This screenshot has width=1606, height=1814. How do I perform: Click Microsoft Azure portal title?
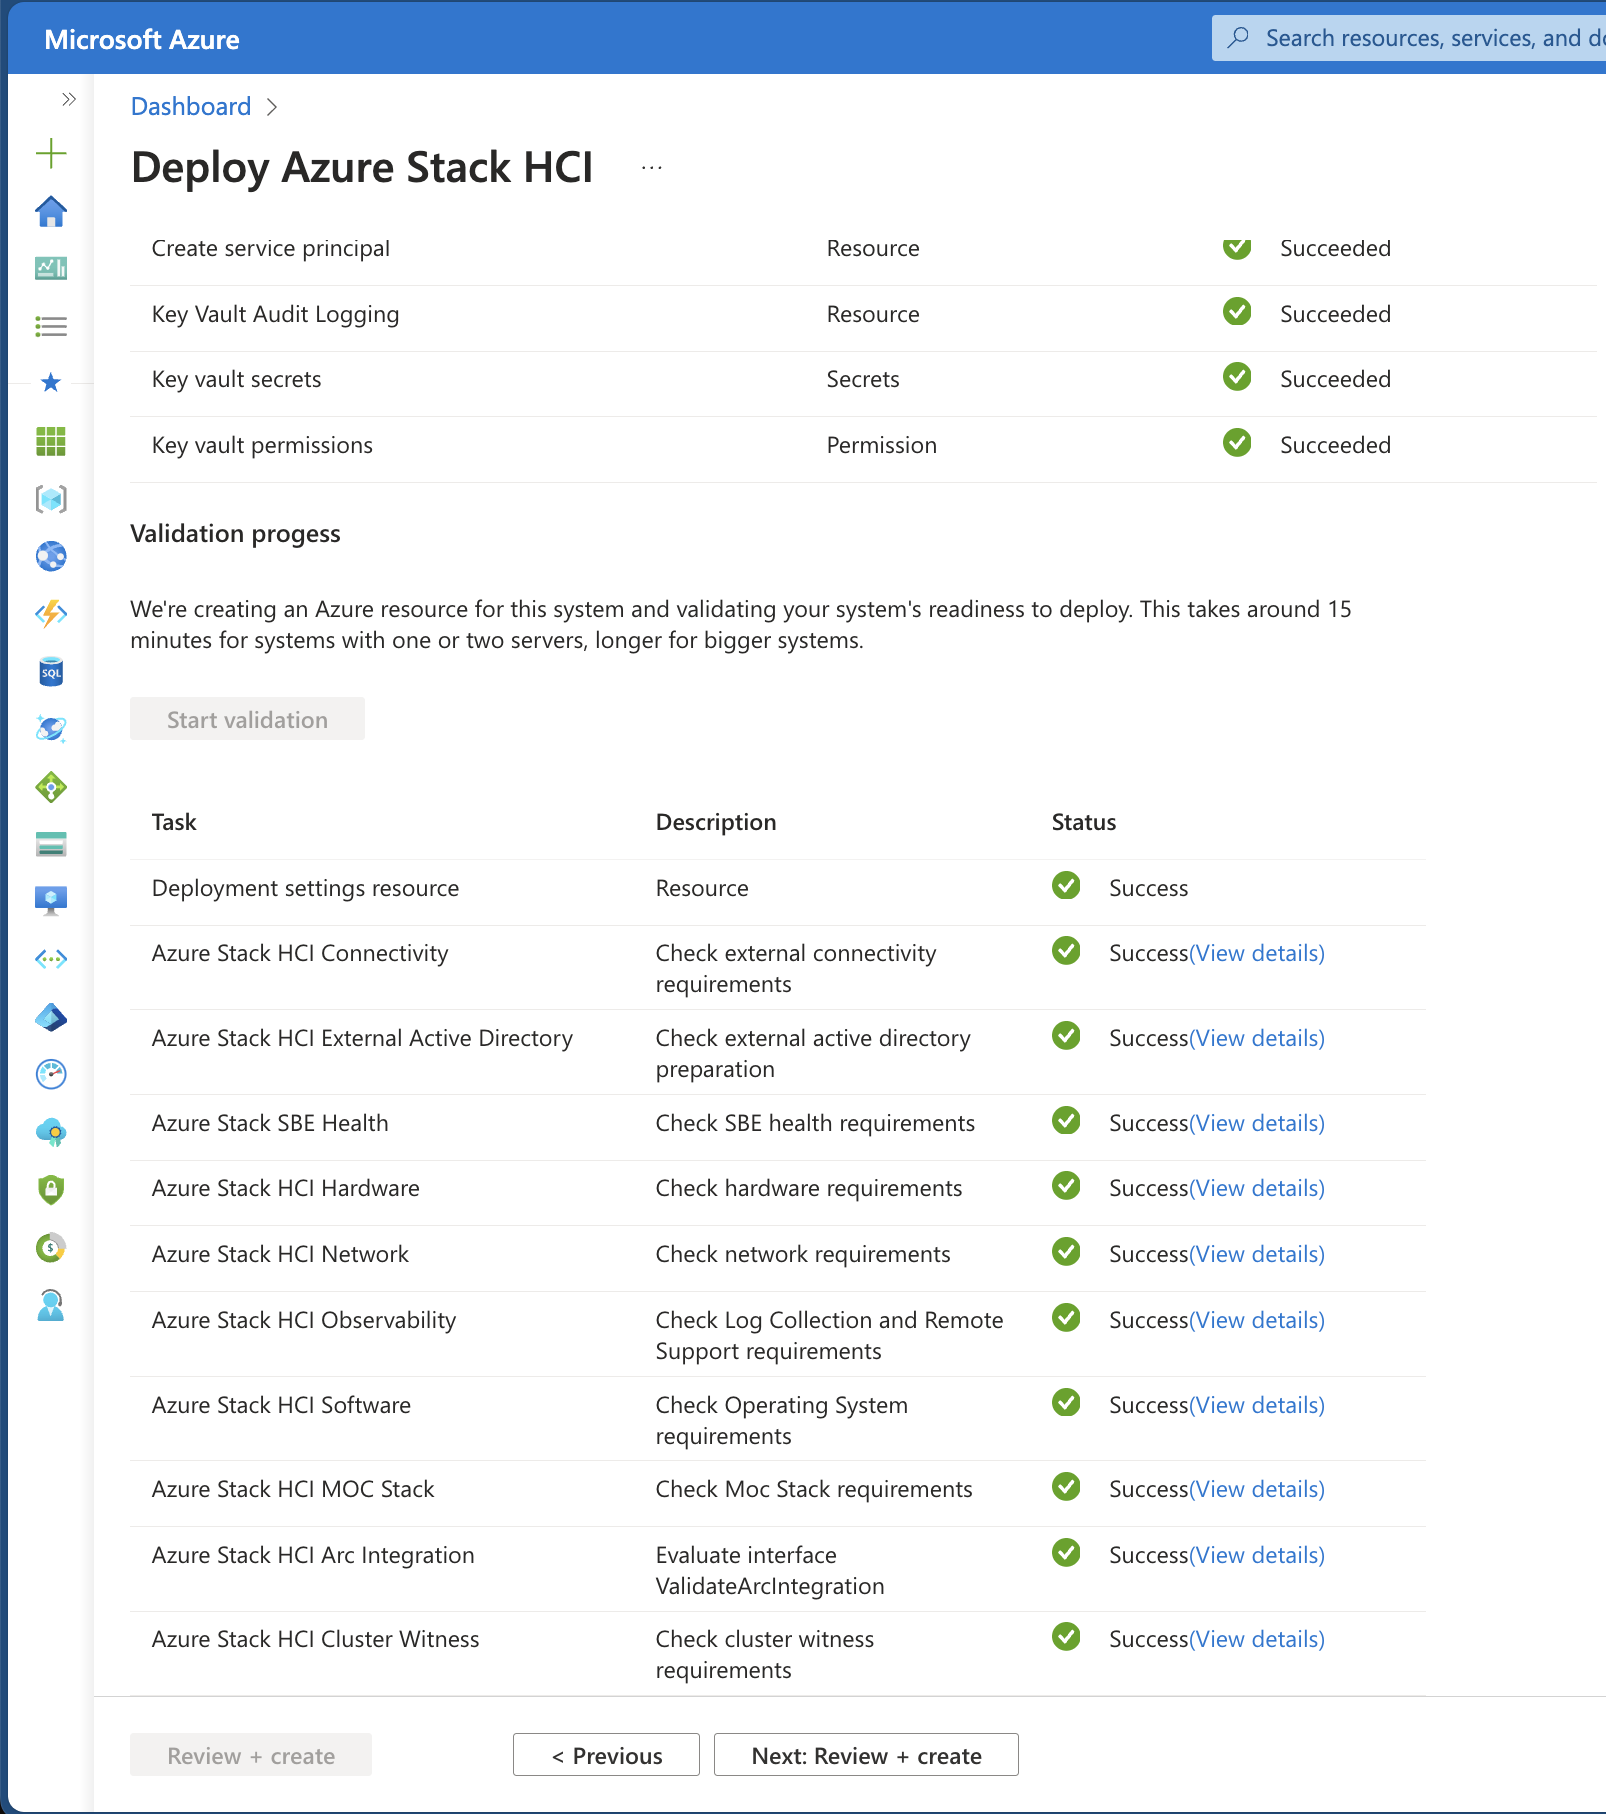click(x=142, y=40)
